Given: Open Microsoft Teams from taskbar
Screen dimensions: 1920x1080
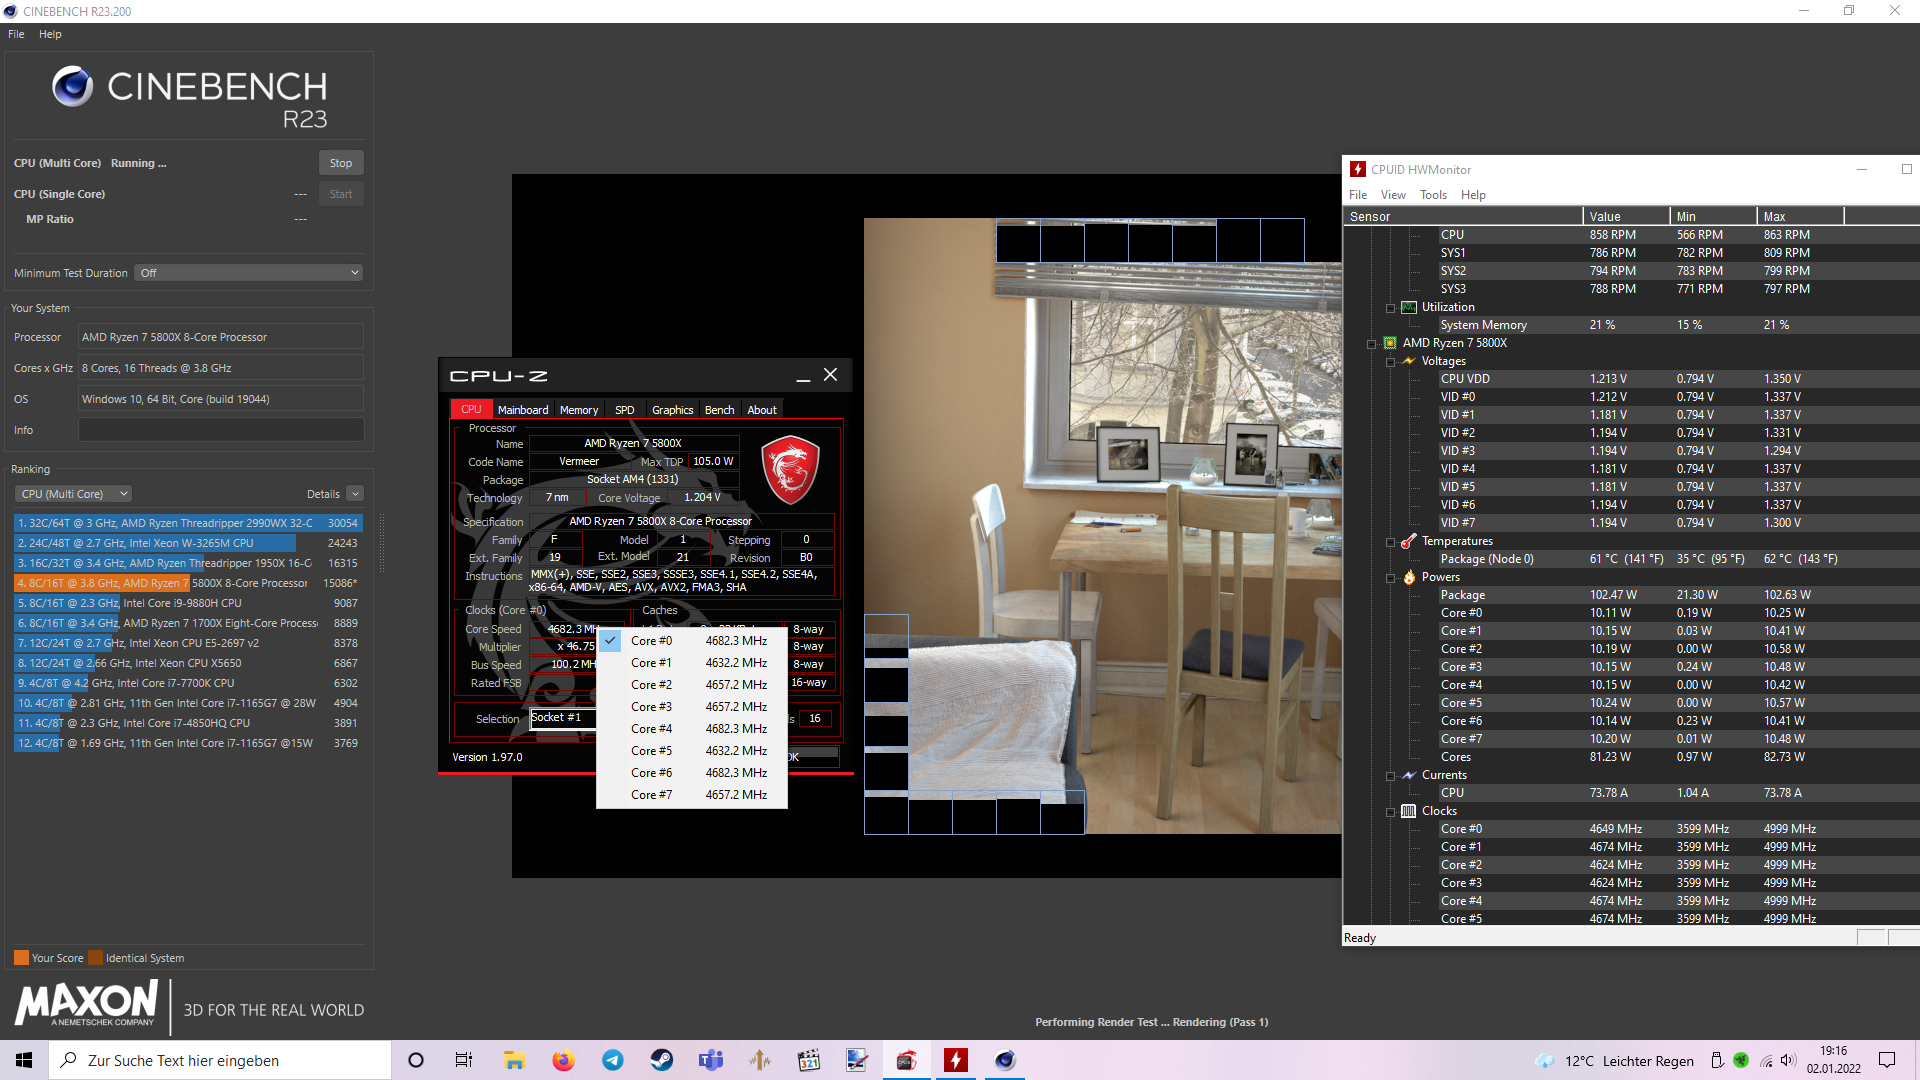Looking at the screenshot, I should point(711,1060).
